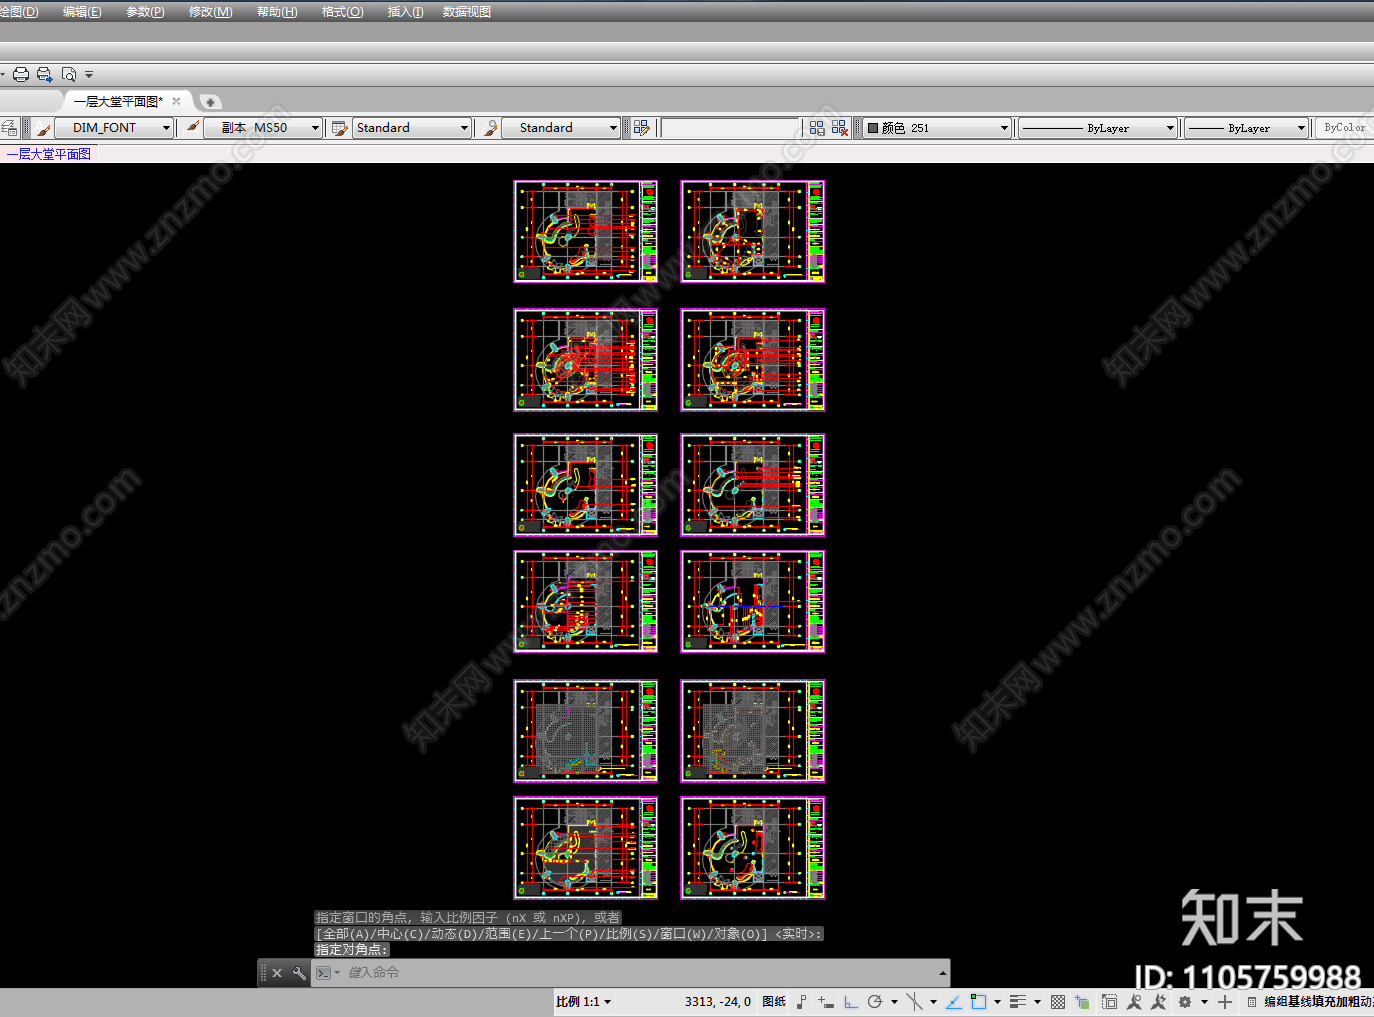Open the table style manager icon
The image size is (1374, 1017).
click(x=340, y=128)
